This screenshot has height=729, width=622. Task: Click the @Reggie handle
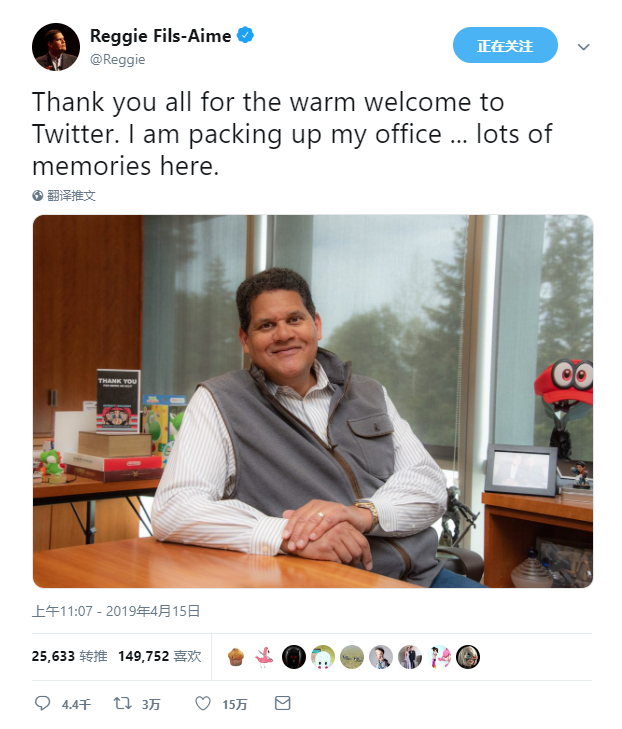[x=118, y=59]
